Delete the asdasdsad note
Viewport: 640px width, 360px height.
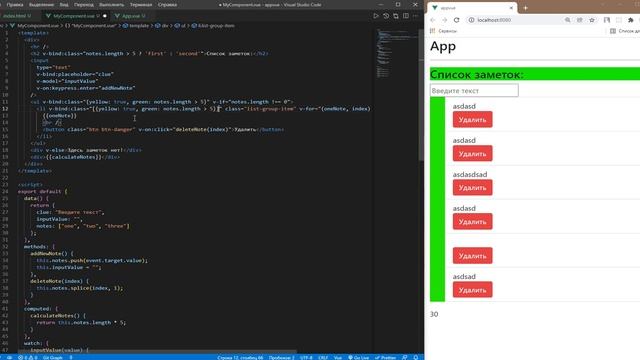coord(472,188)
